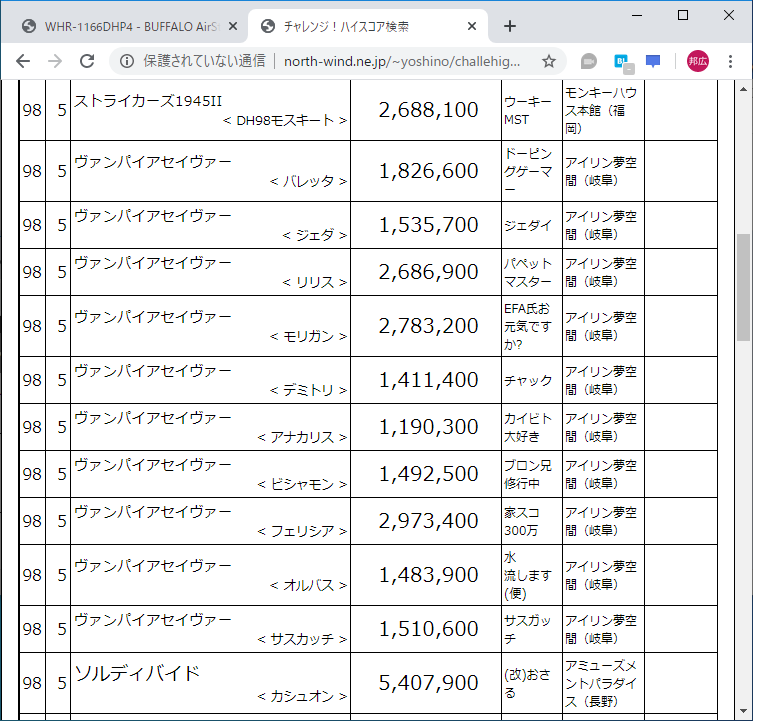The height and width of the screenshot is (721, 780).
Task: Reload the current page
Action: 87,61
